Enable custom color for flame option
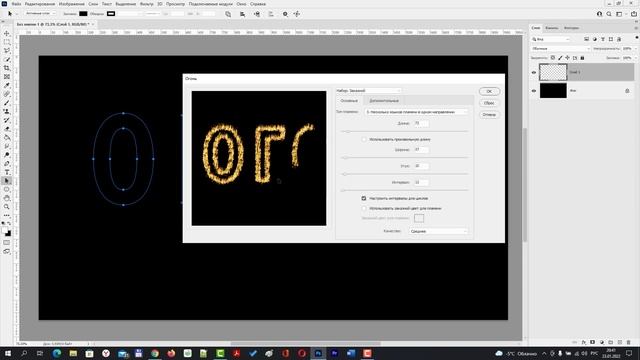640x360 pixels. click(x=364, y=208)
